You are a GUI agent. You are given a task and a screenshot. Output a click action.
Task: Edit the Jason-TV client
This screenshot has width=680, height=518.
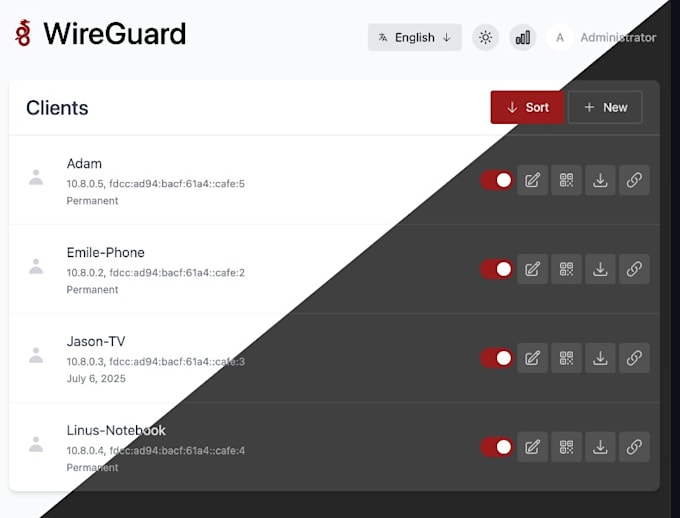click(533, 358)
